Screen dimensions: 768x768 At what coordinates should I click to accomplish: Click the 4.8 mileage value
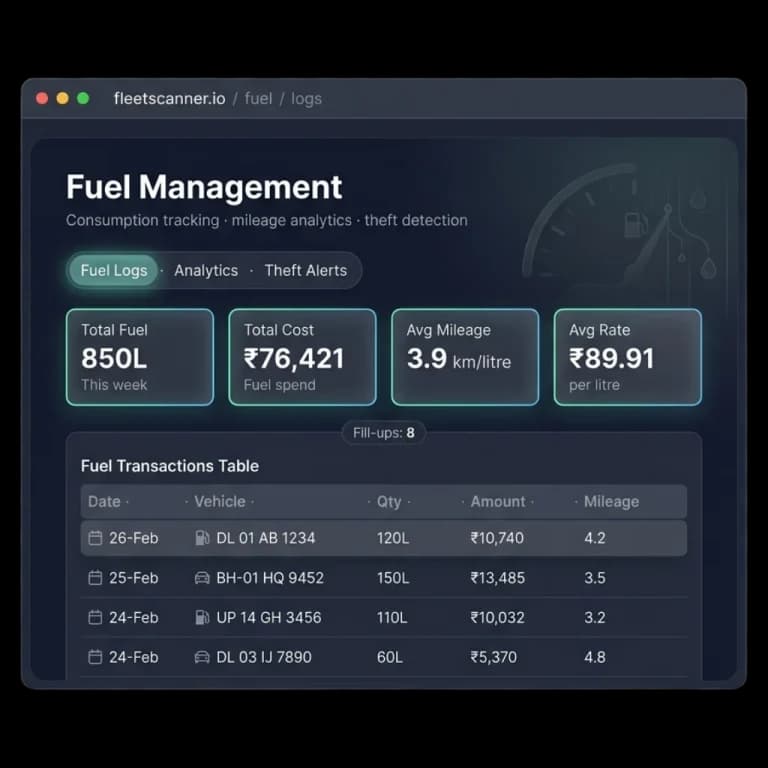pyautogui.click(x=595, y=657)
